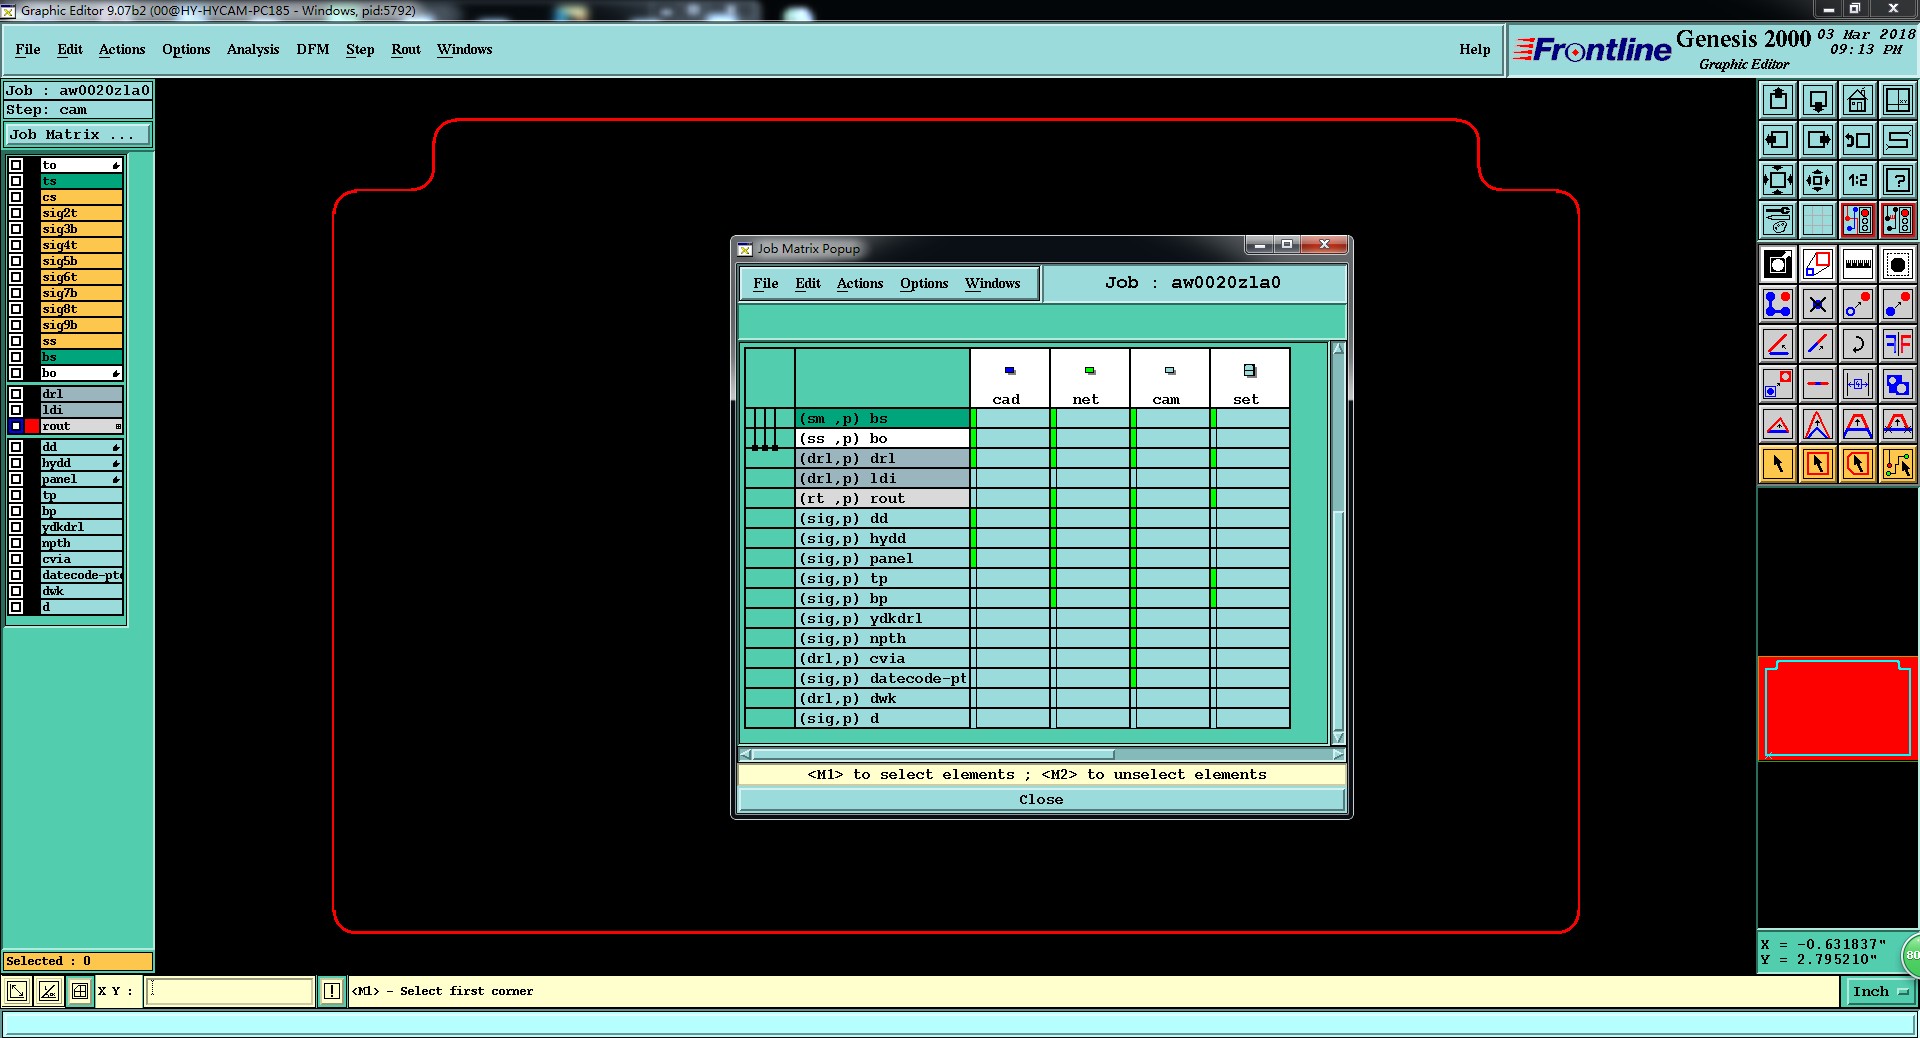1920x1038 pixels.
Task: Click the question mark help icon
Action: tap(1898, 180)
